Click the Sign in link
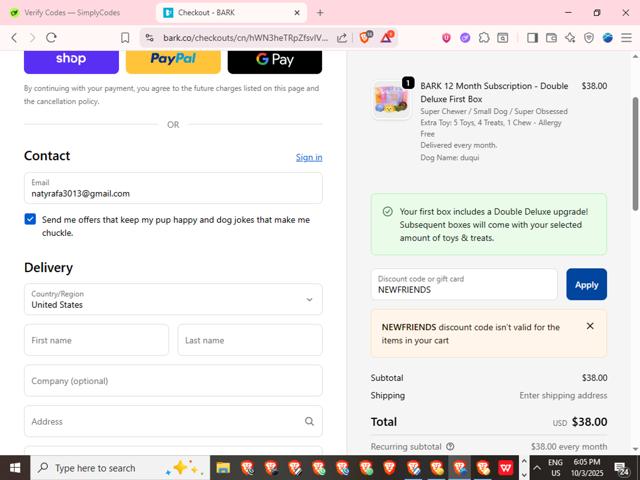640x480 pixels. (309, 157)
